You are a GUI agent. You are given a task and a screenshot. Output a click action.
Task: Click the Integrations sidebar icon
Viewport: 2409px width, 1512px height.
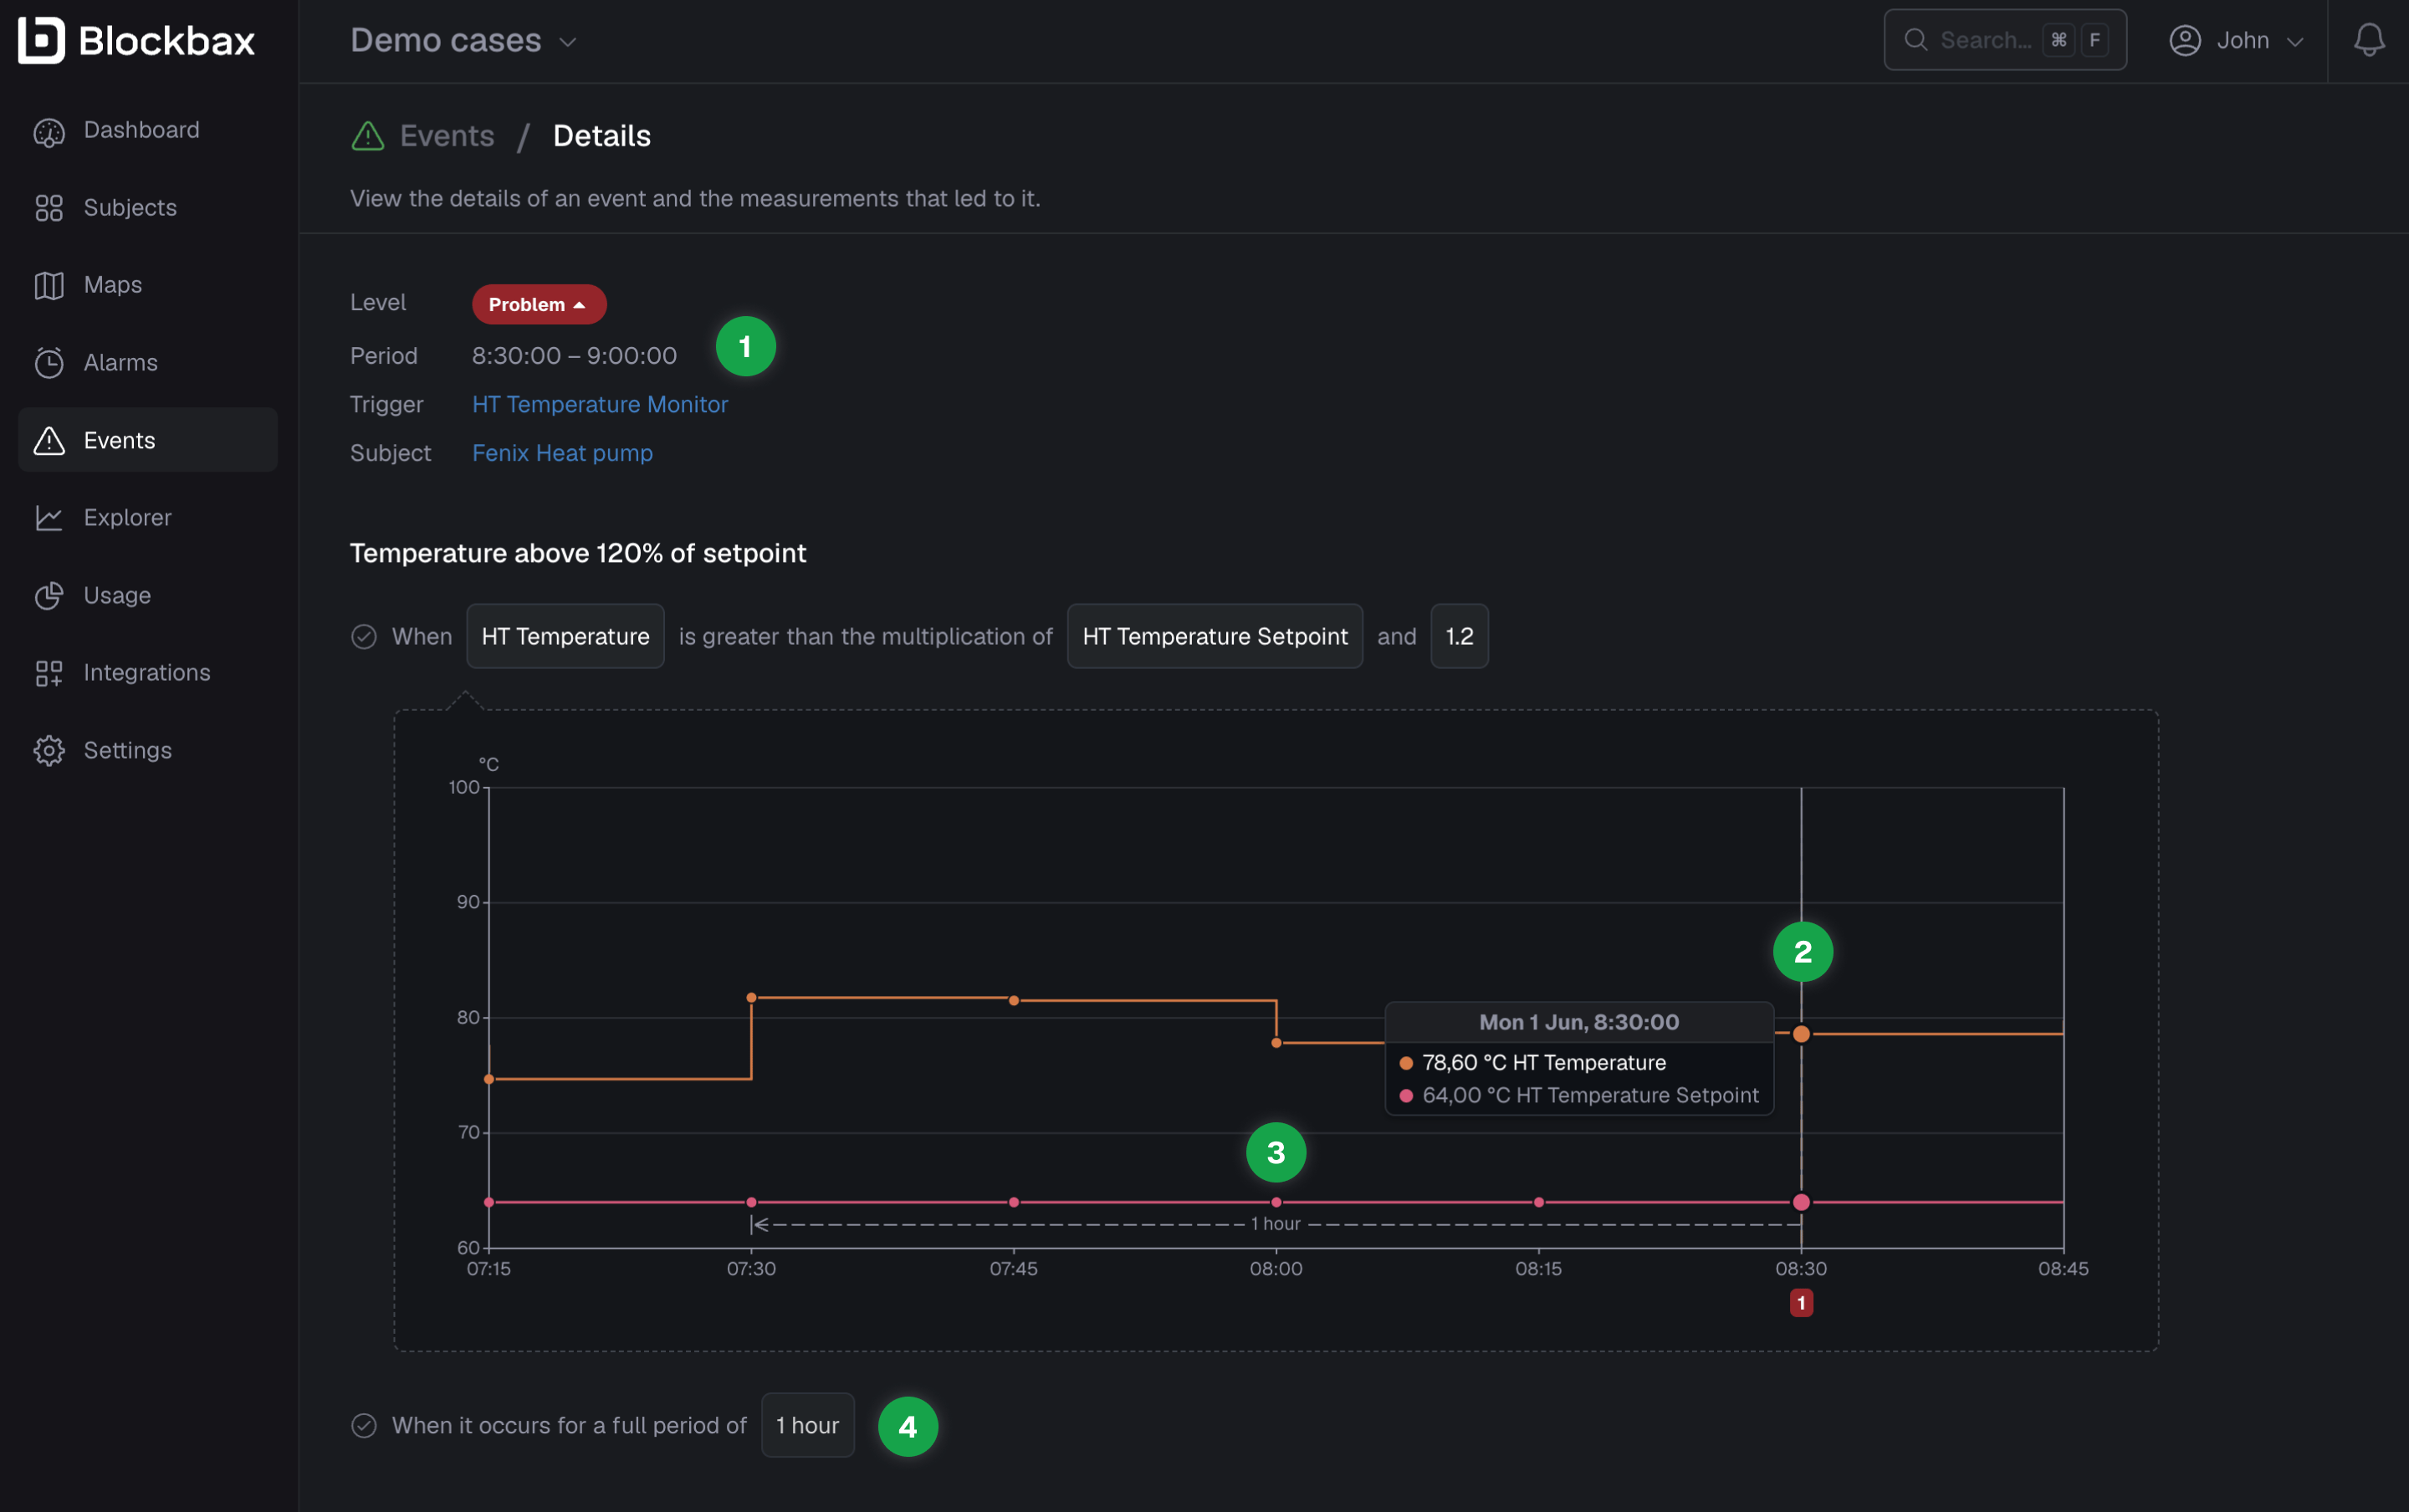[49, 673]
